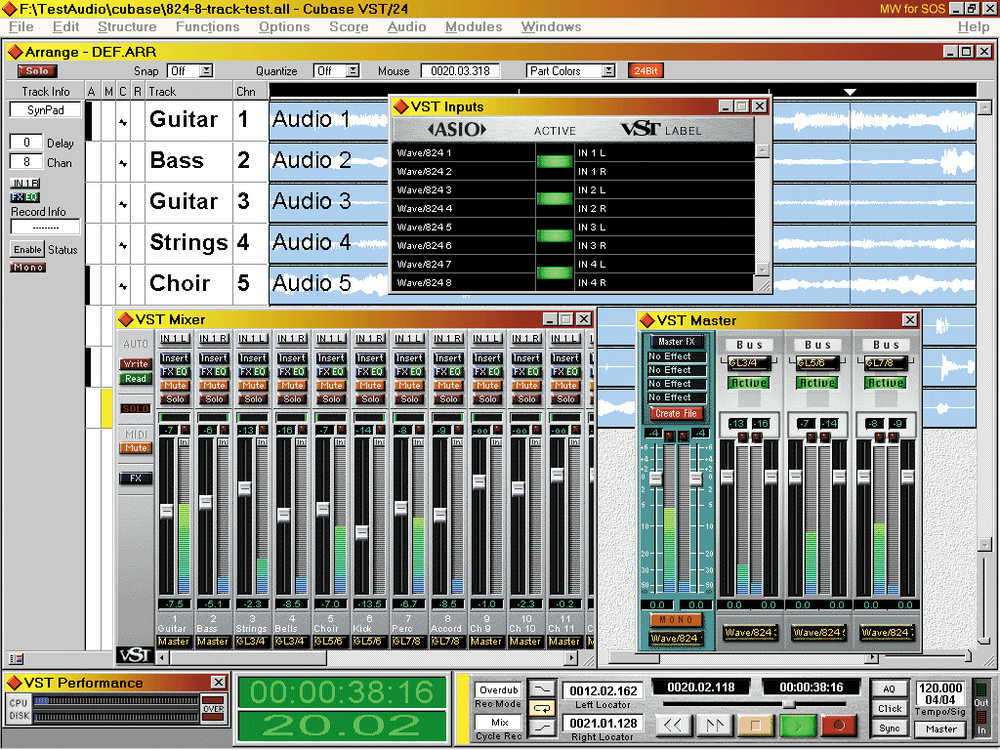The height and width of the screenshot is (750, 1000).
Task: Click the Left Locator value field
Action: 602,690
